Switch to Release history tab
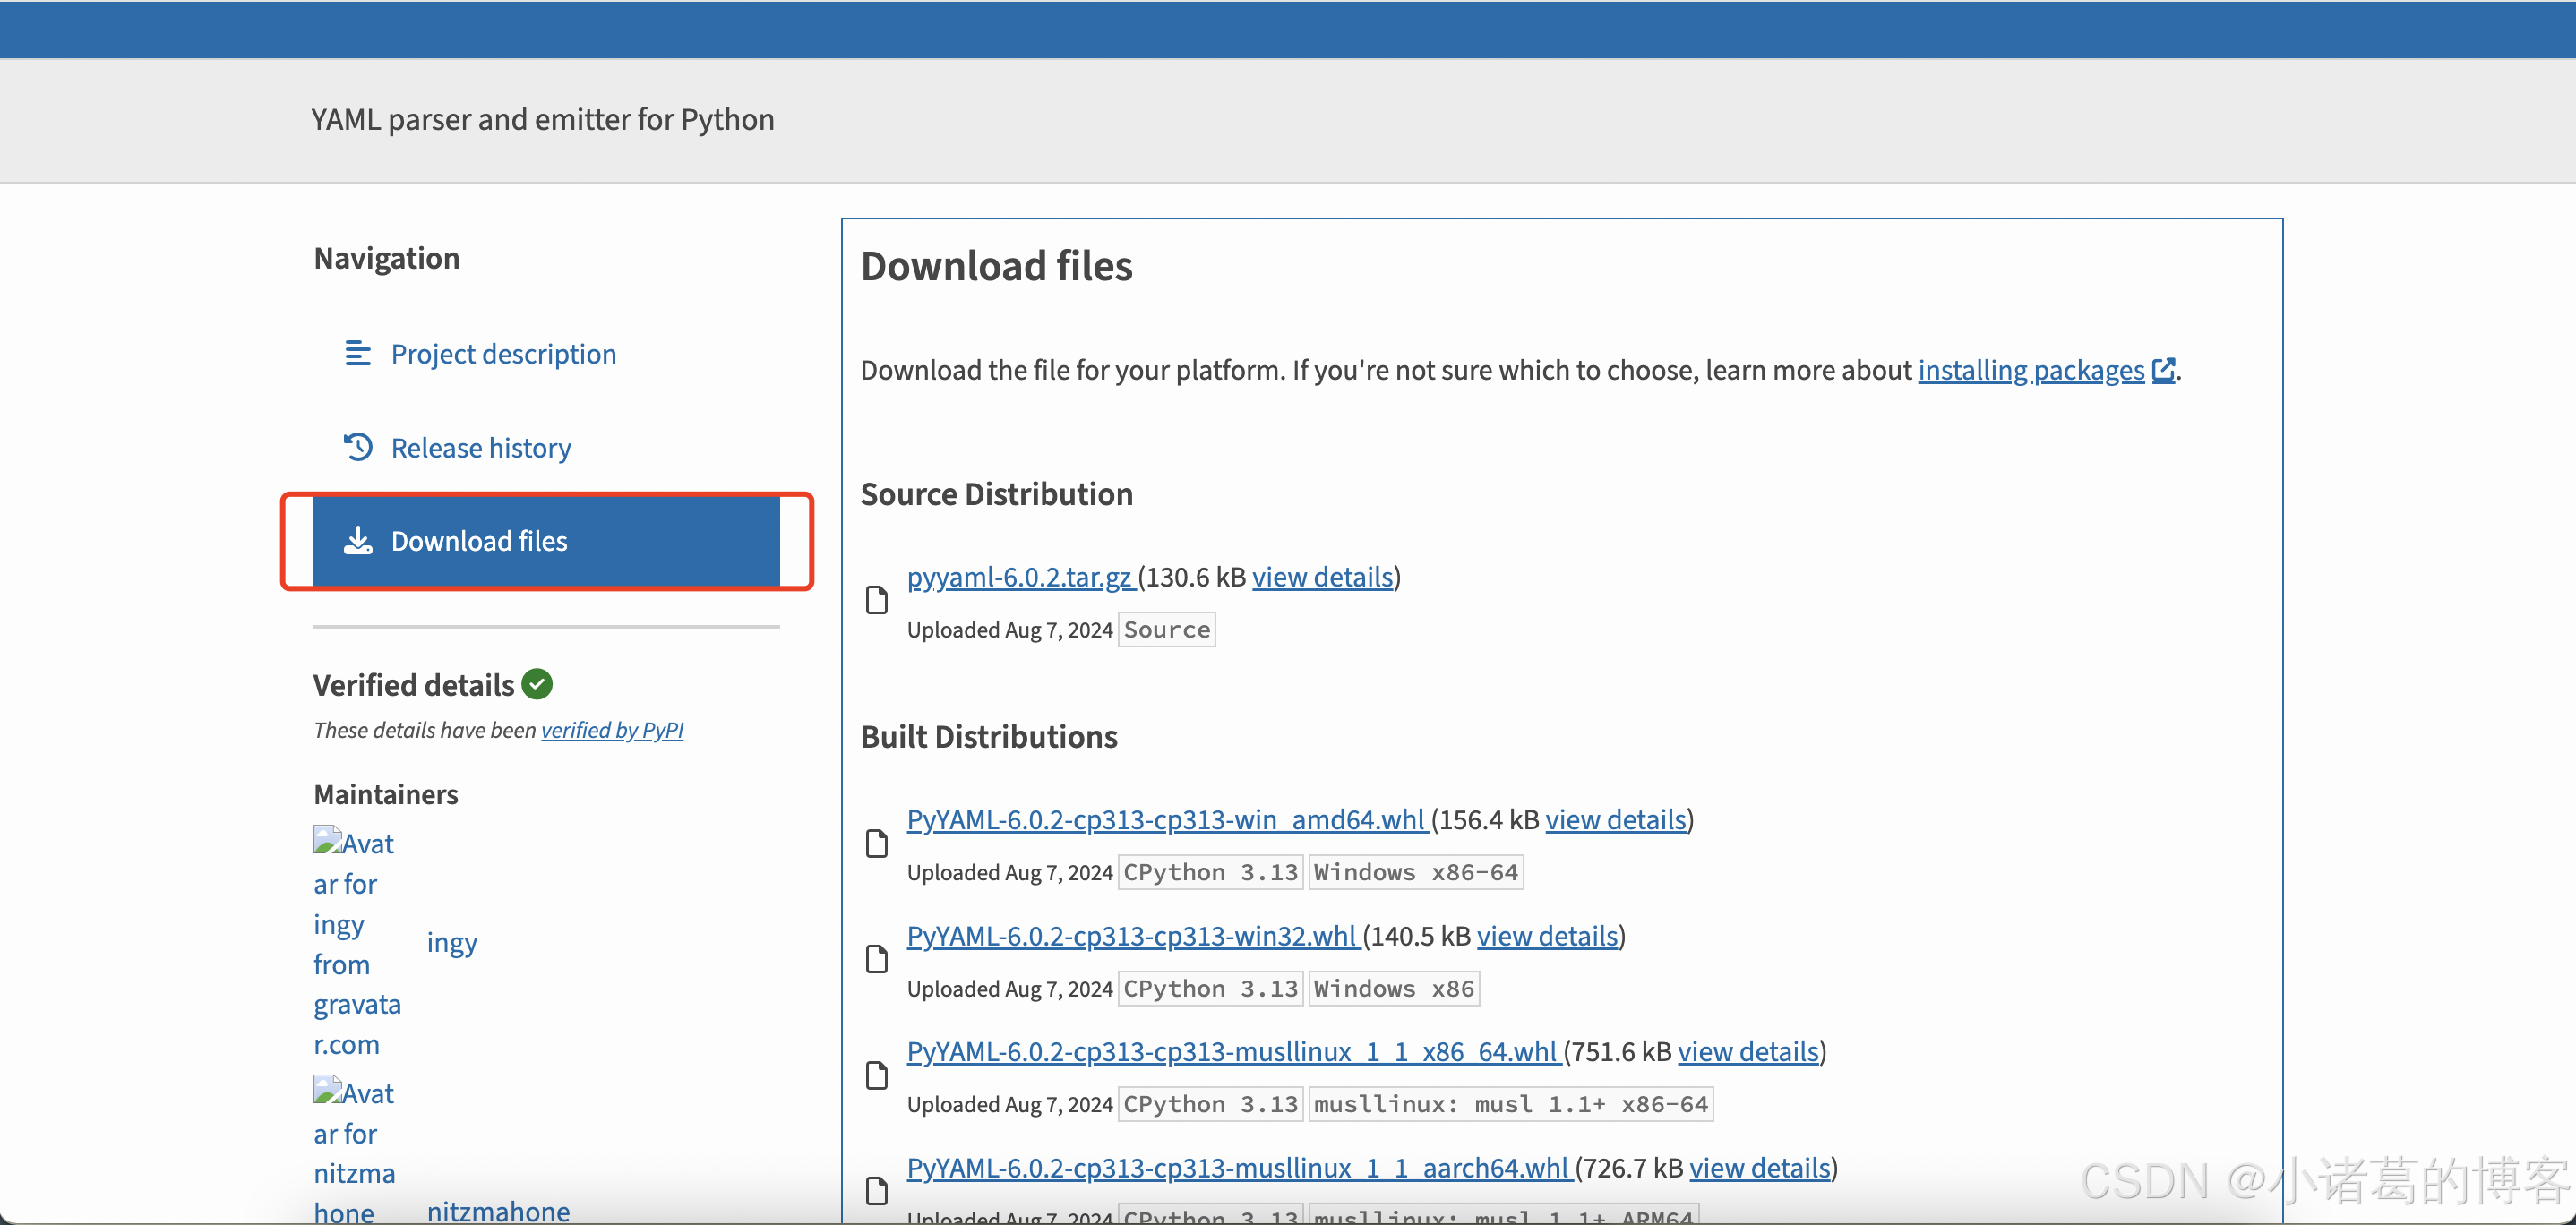 click(480, 448)
